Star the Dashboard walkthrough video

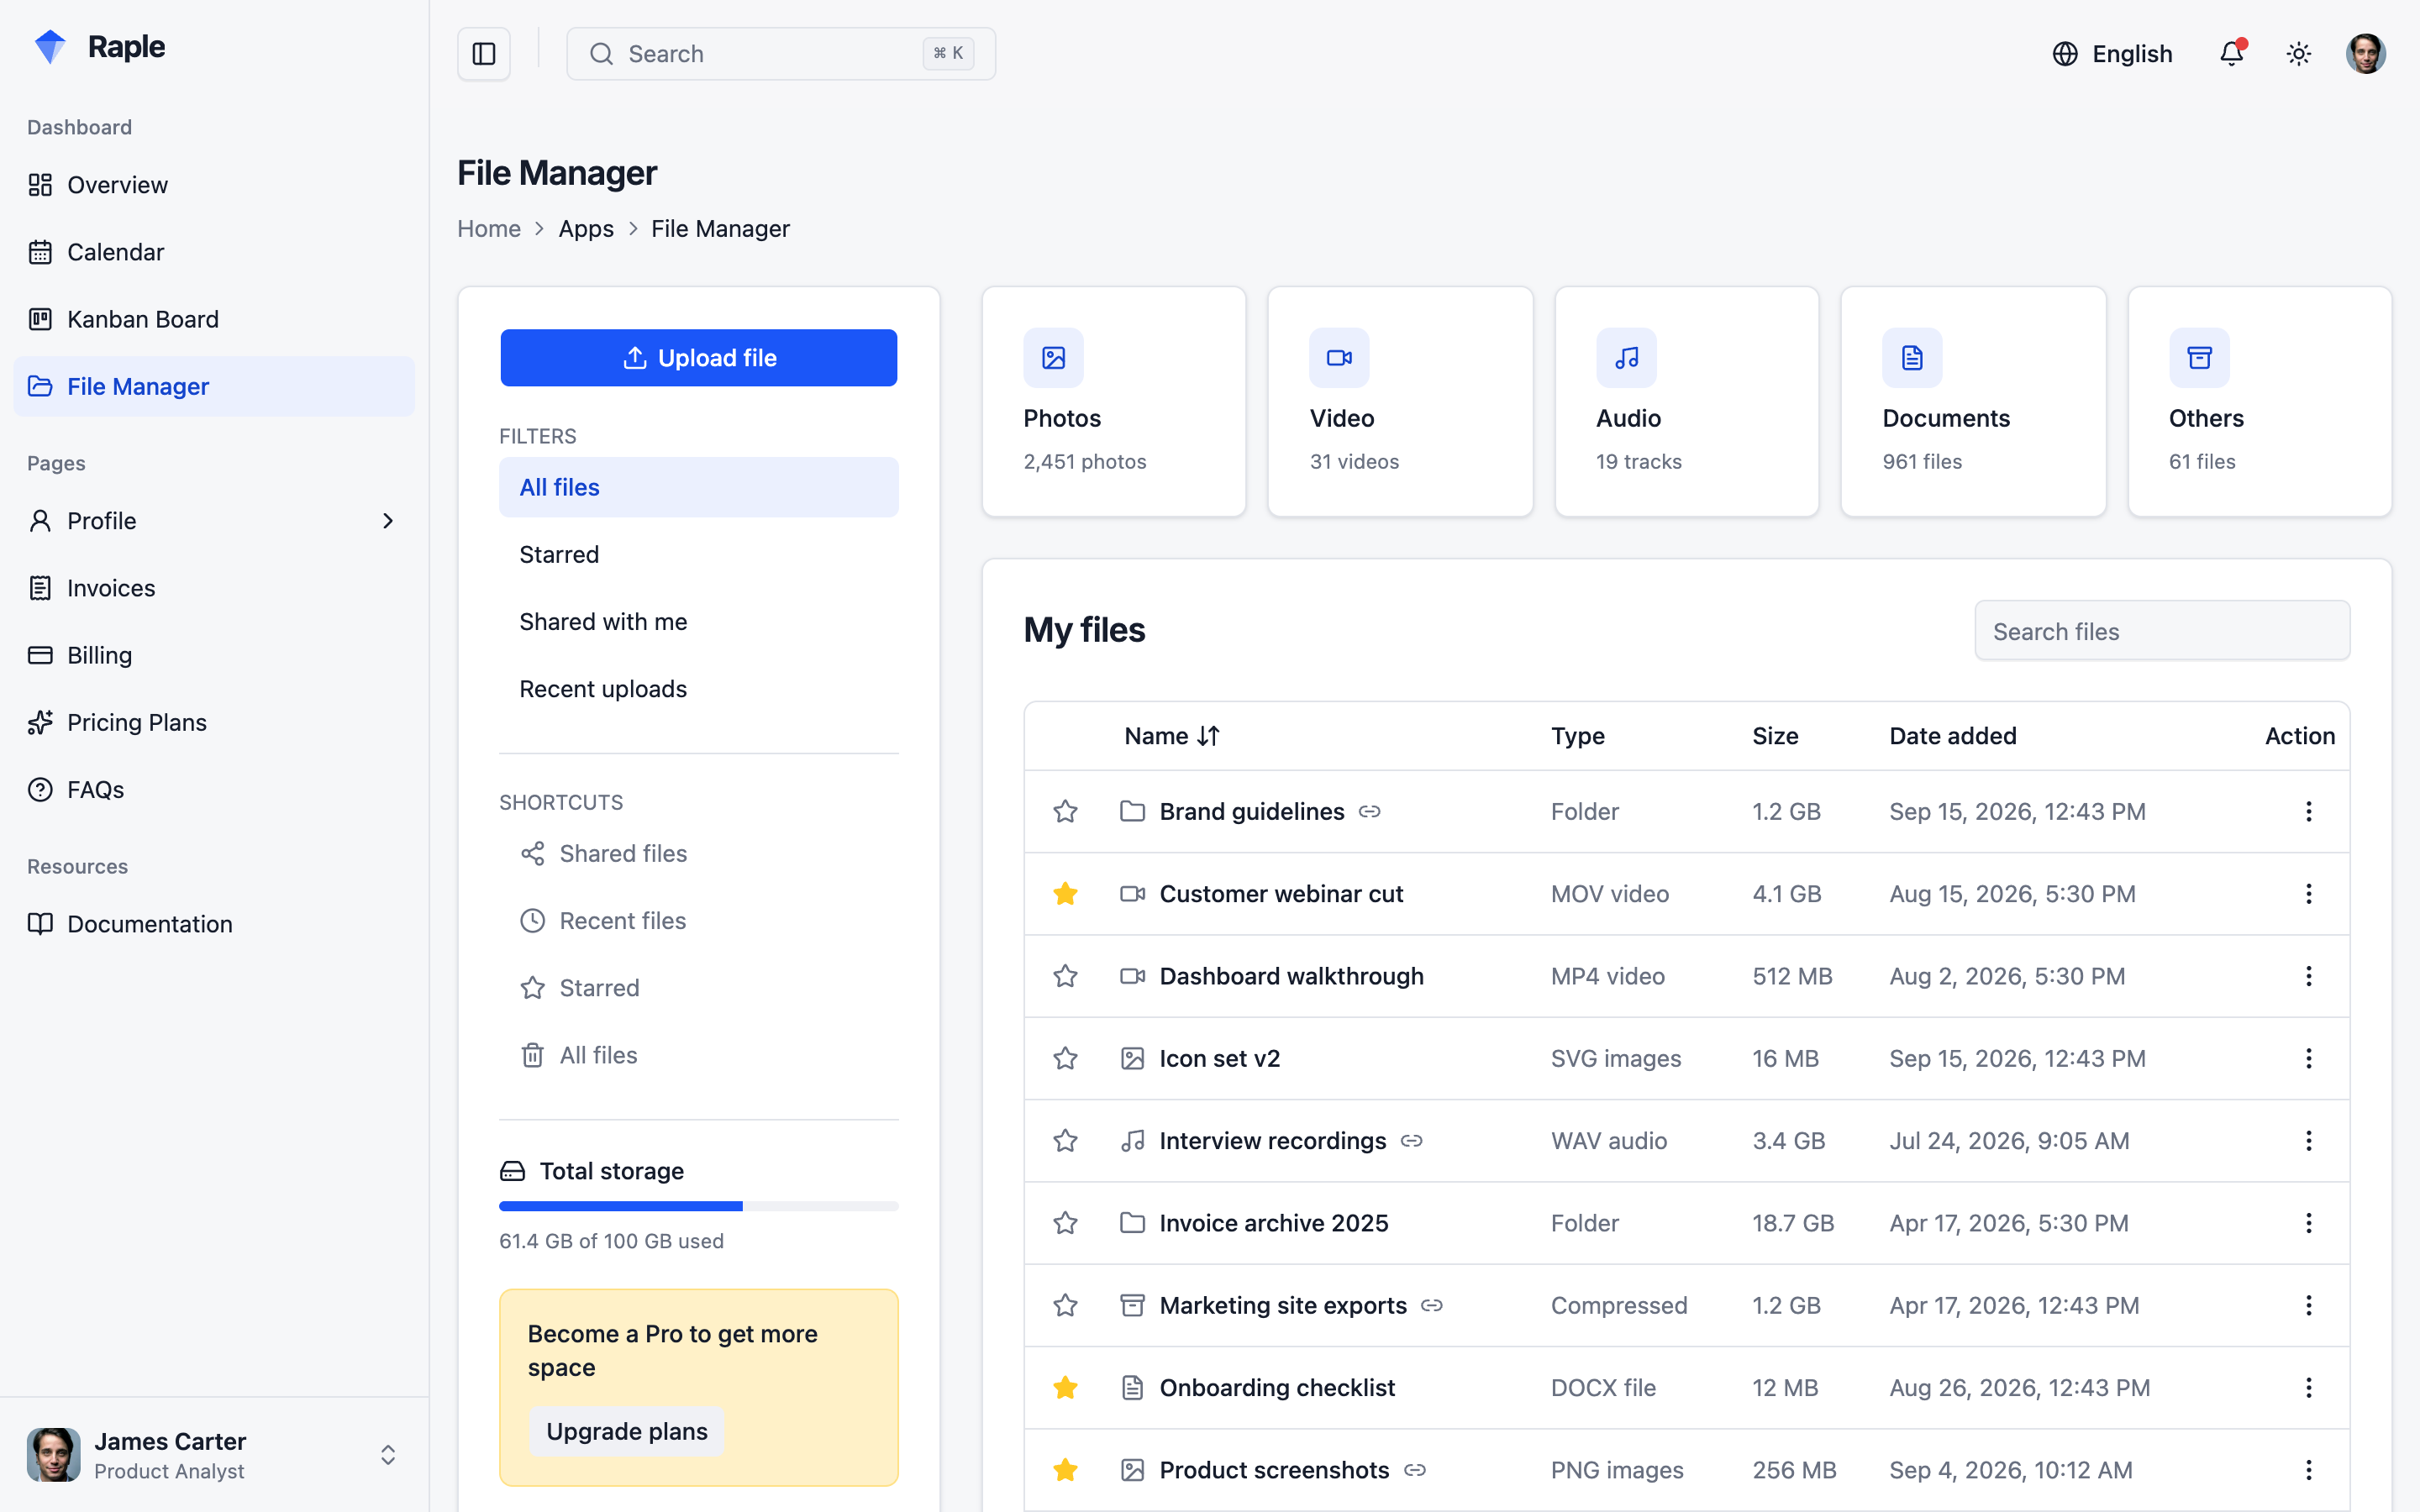1065,977
